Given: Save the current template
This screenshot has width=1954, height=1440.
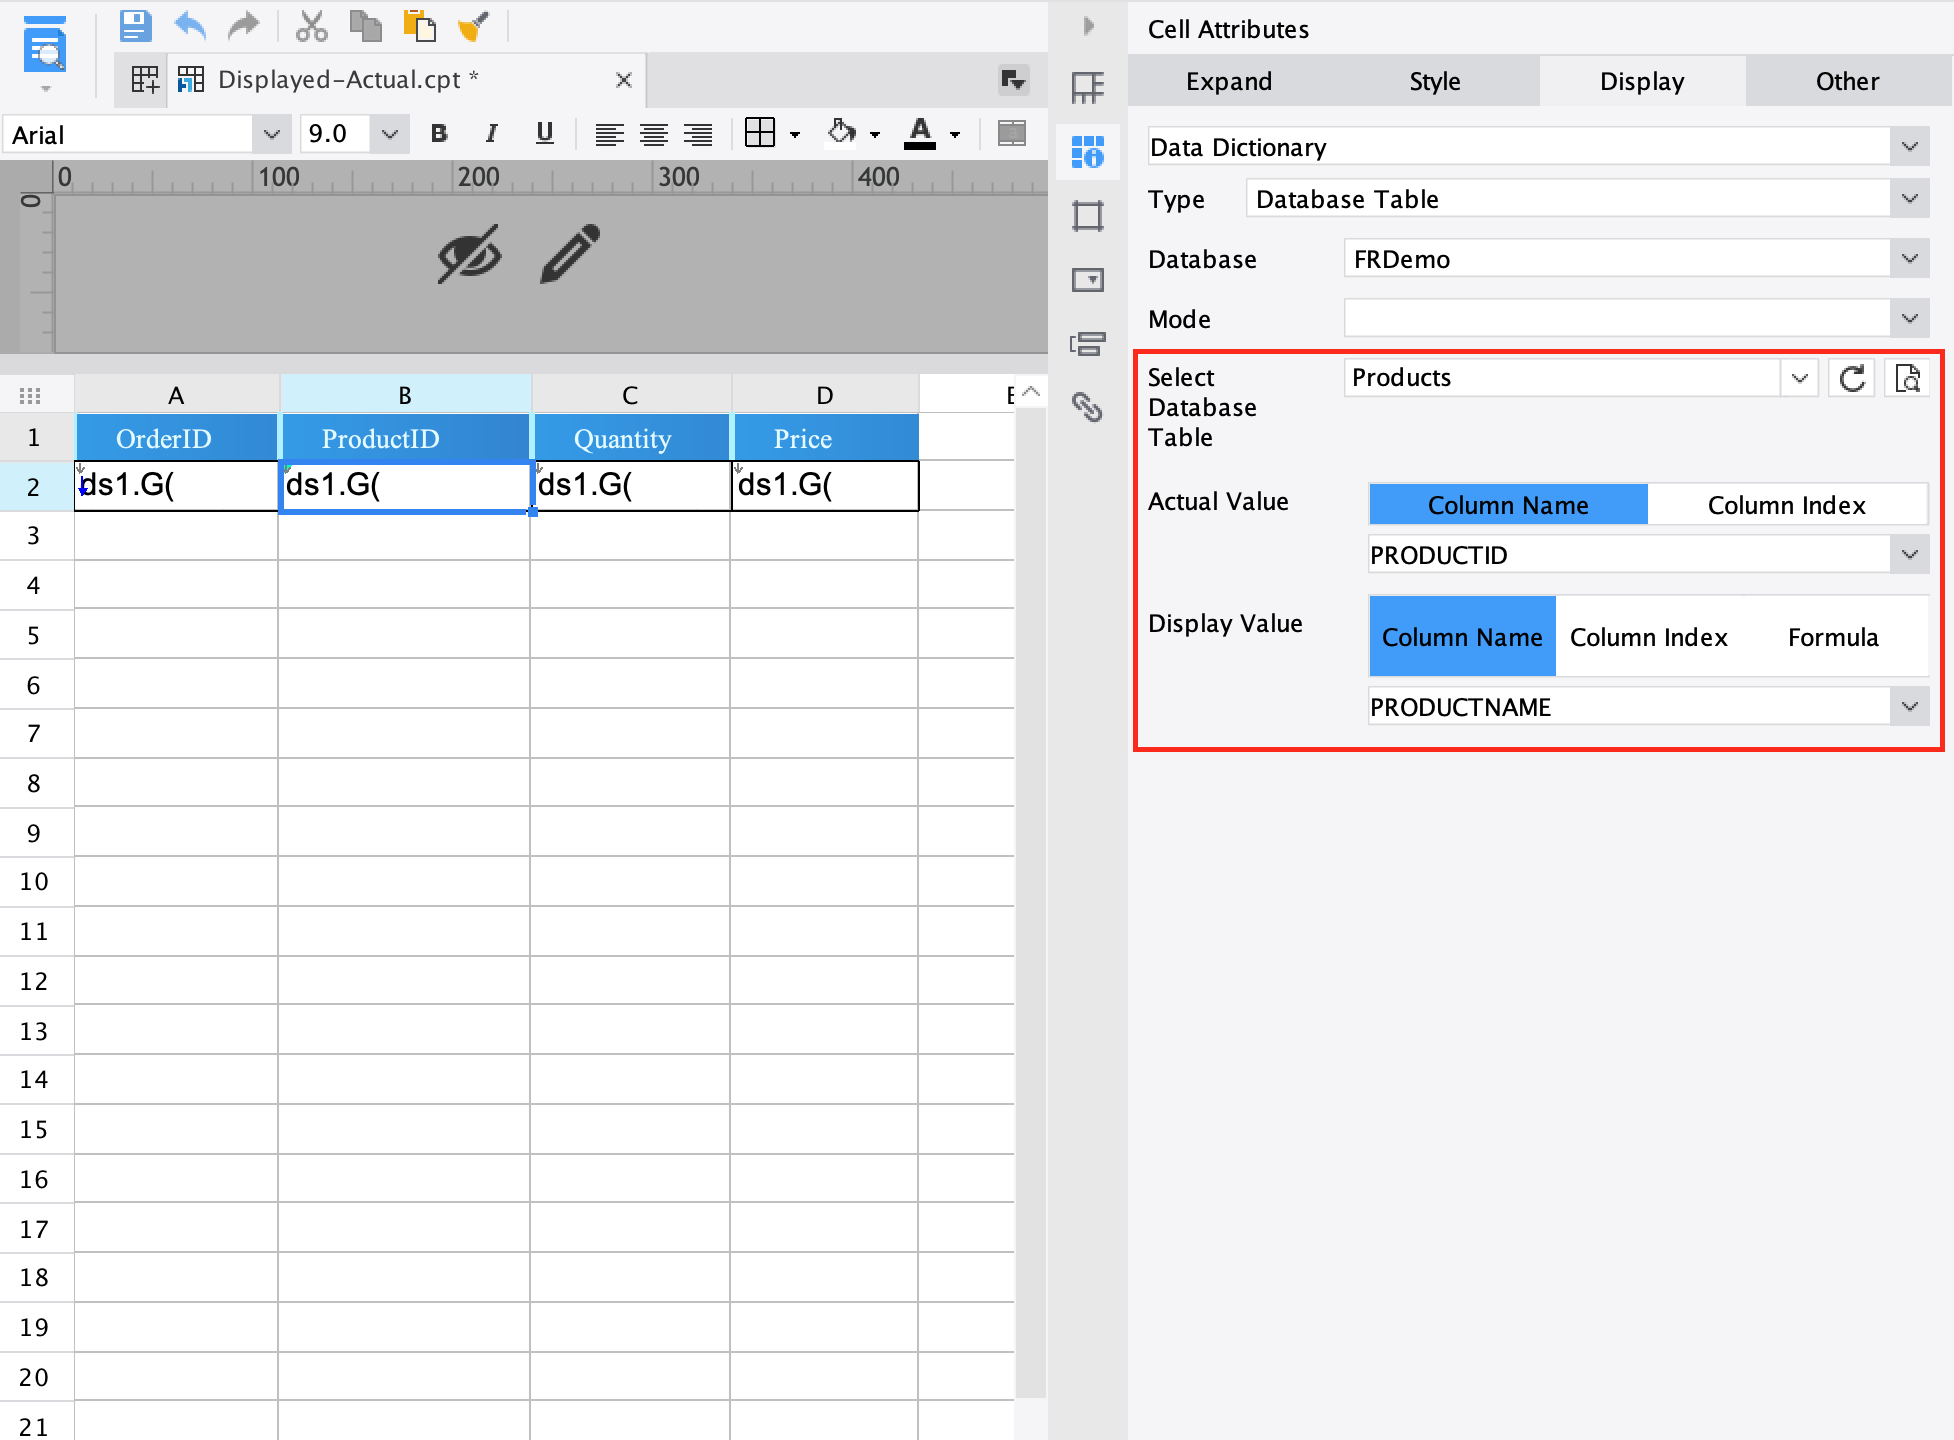Looking at the screenshot, I should pyautogui.click(x=134, y=26).
